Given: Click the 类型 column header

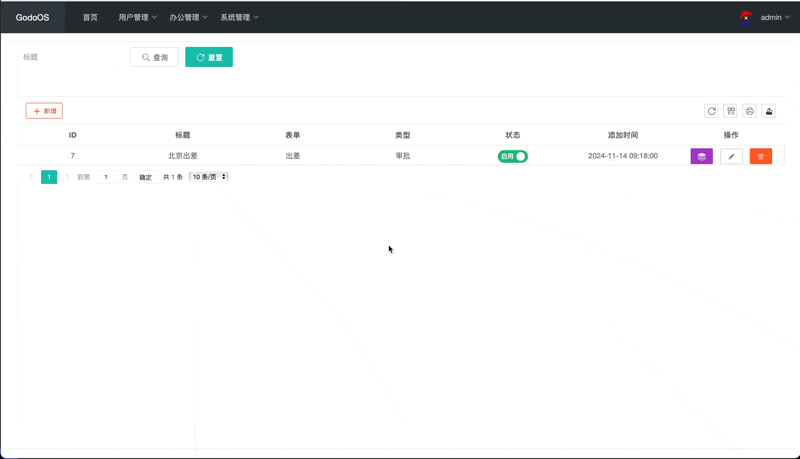Looking at the screenshot, I should [x=403, y=135].
